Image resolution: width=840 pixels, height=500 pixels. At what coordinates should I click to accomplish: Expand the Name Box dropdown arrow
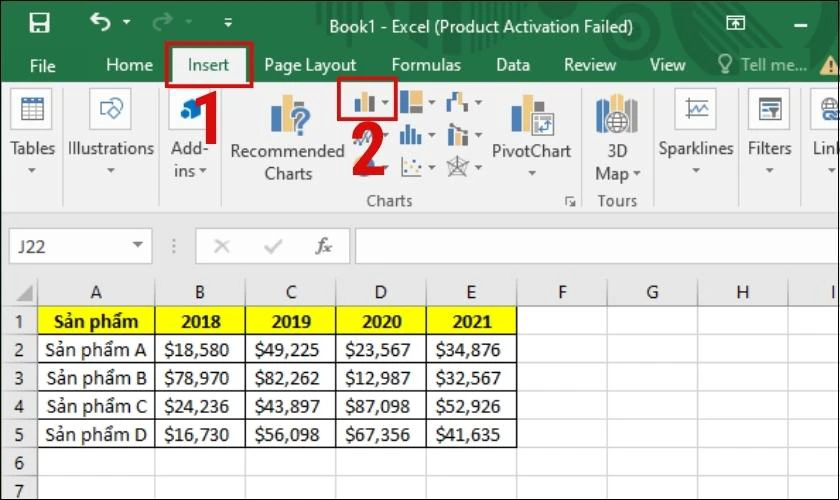pyautogui.click(x=138, y=245)
